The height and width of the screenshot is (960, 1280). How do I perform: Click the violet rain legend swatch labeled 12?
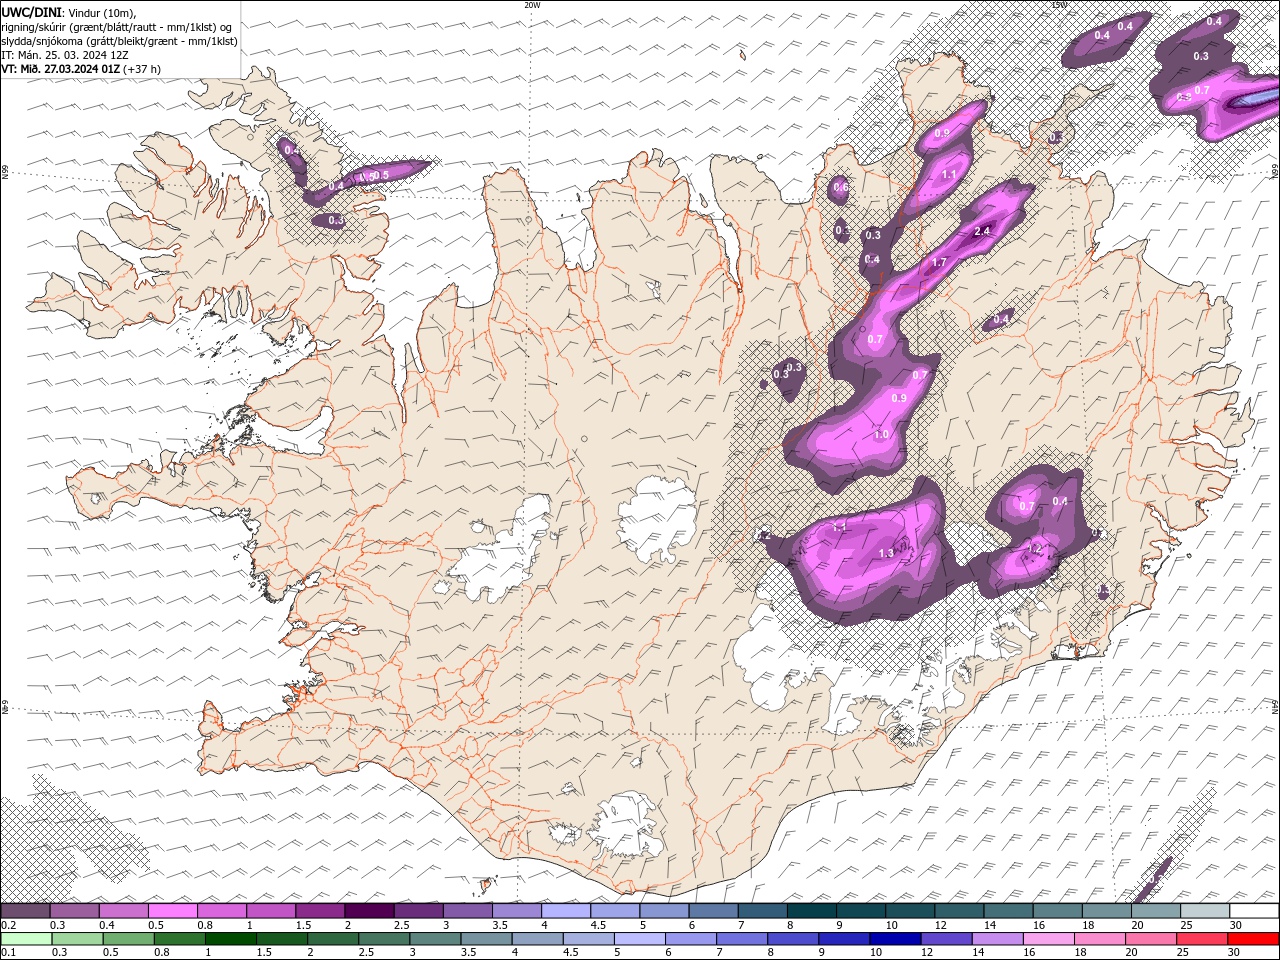pos(946,939)
